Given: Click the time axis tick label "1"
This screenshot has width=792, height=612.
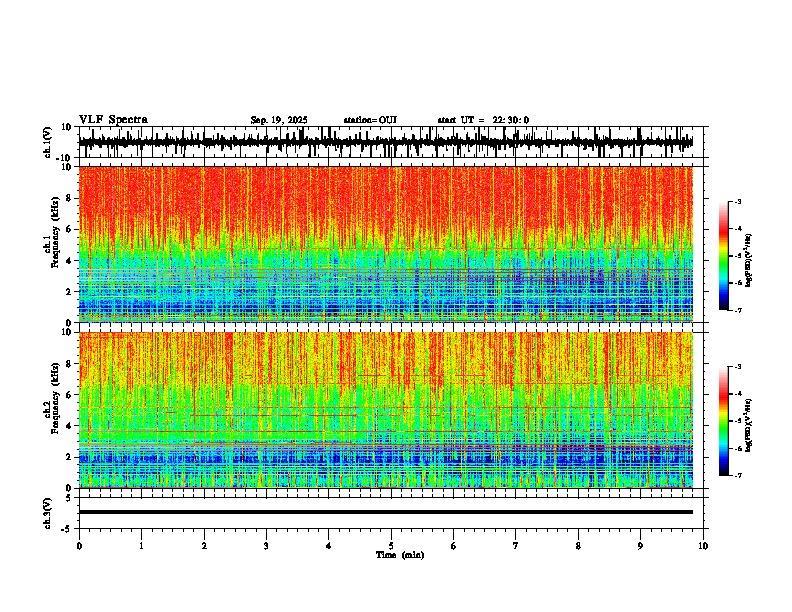Looking at the screenshot, I should pos(141,546).
